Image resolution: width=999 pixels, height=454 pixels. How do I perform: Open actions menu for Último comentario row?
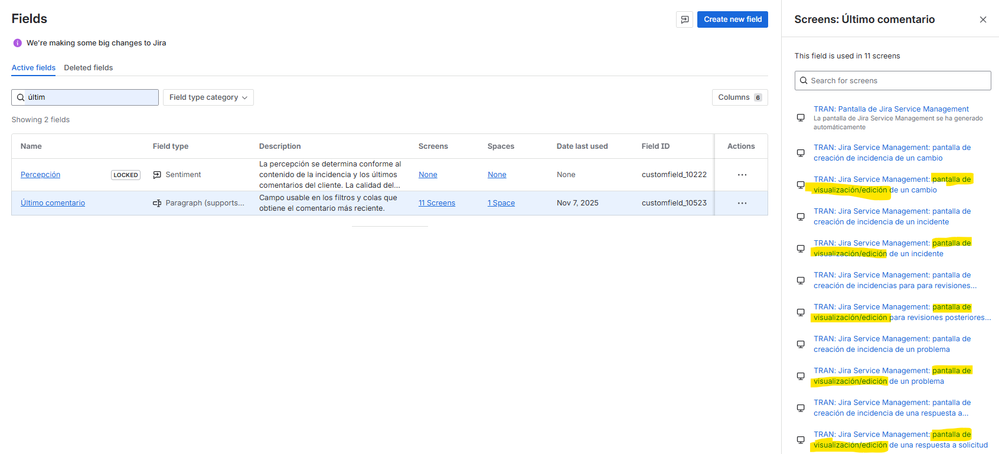pyautogui.click(x=742, y=203)
